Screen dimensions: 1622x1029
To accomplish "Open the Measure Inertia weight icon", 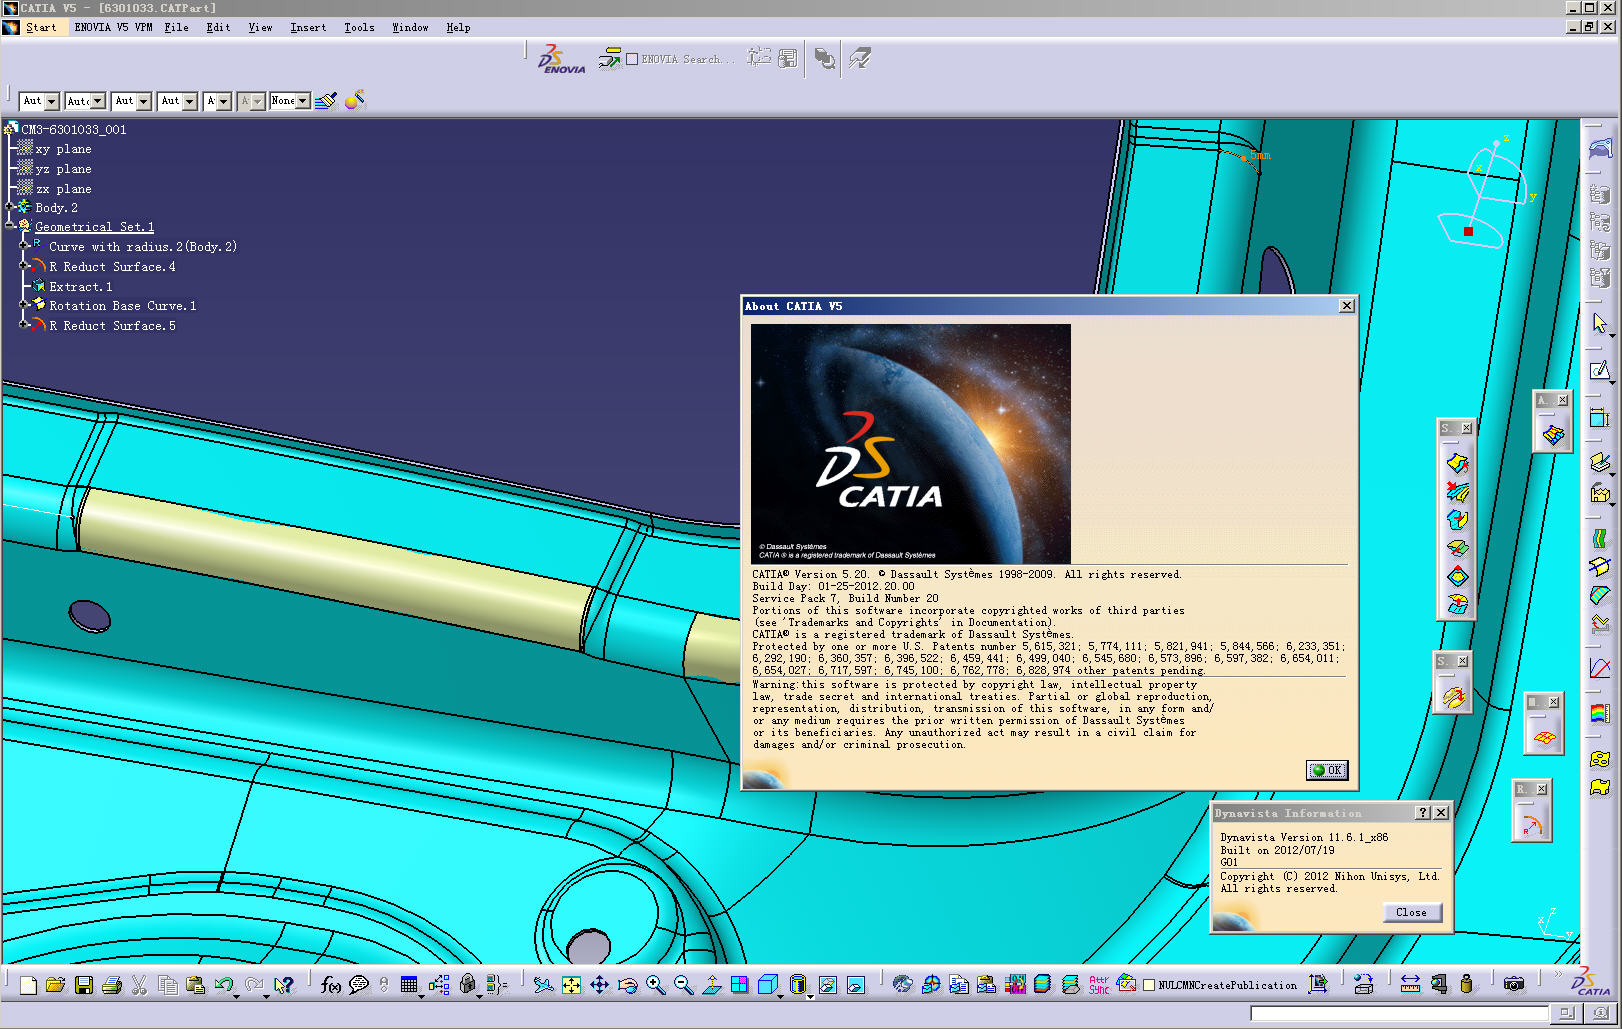I will click(1466, 985).
